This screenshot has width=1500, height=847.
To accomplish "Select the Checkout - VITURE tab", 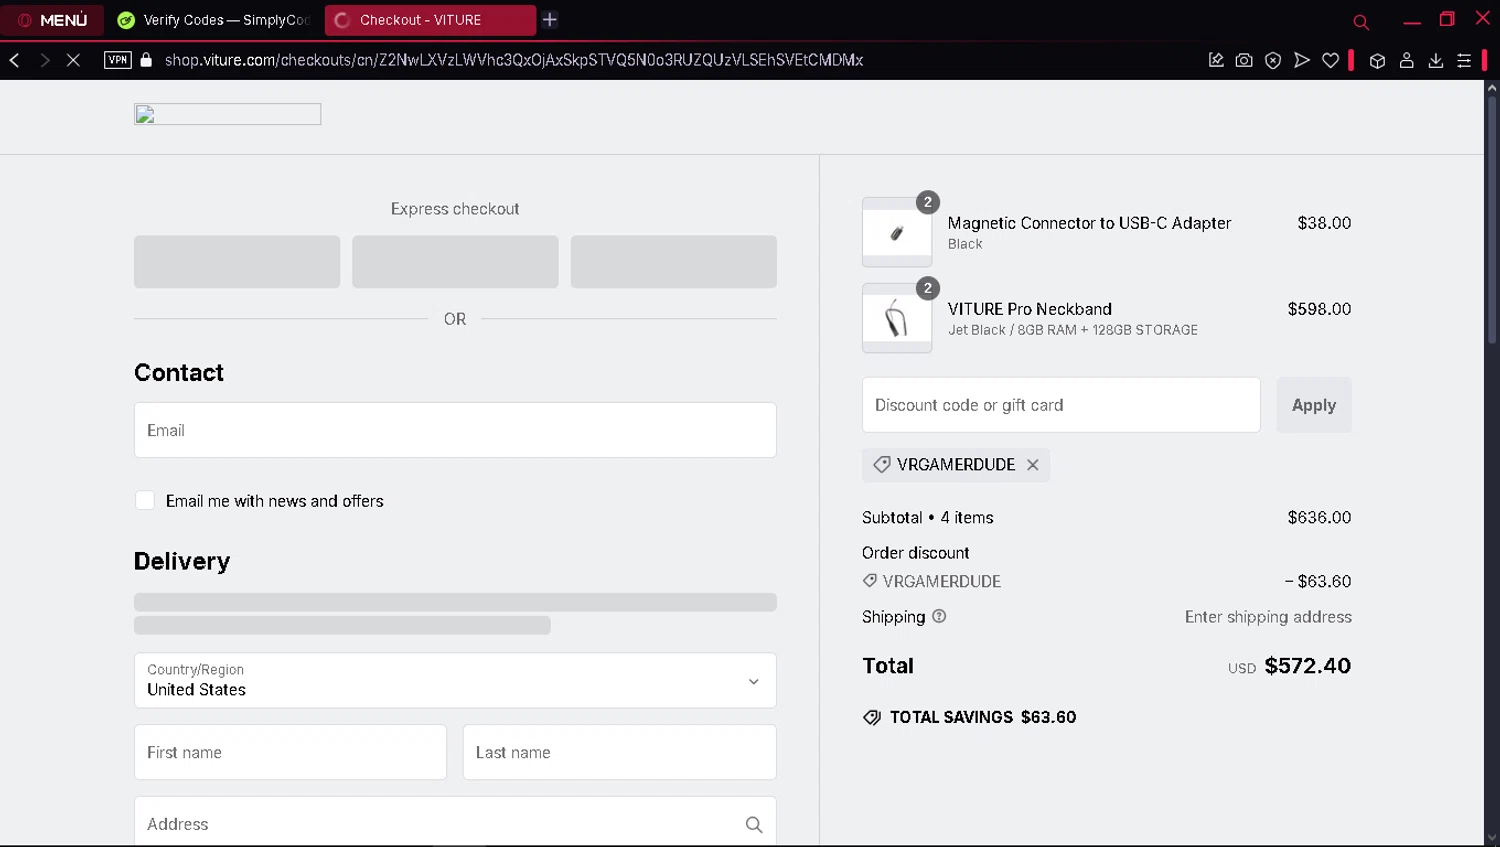I will coord(430,20).
